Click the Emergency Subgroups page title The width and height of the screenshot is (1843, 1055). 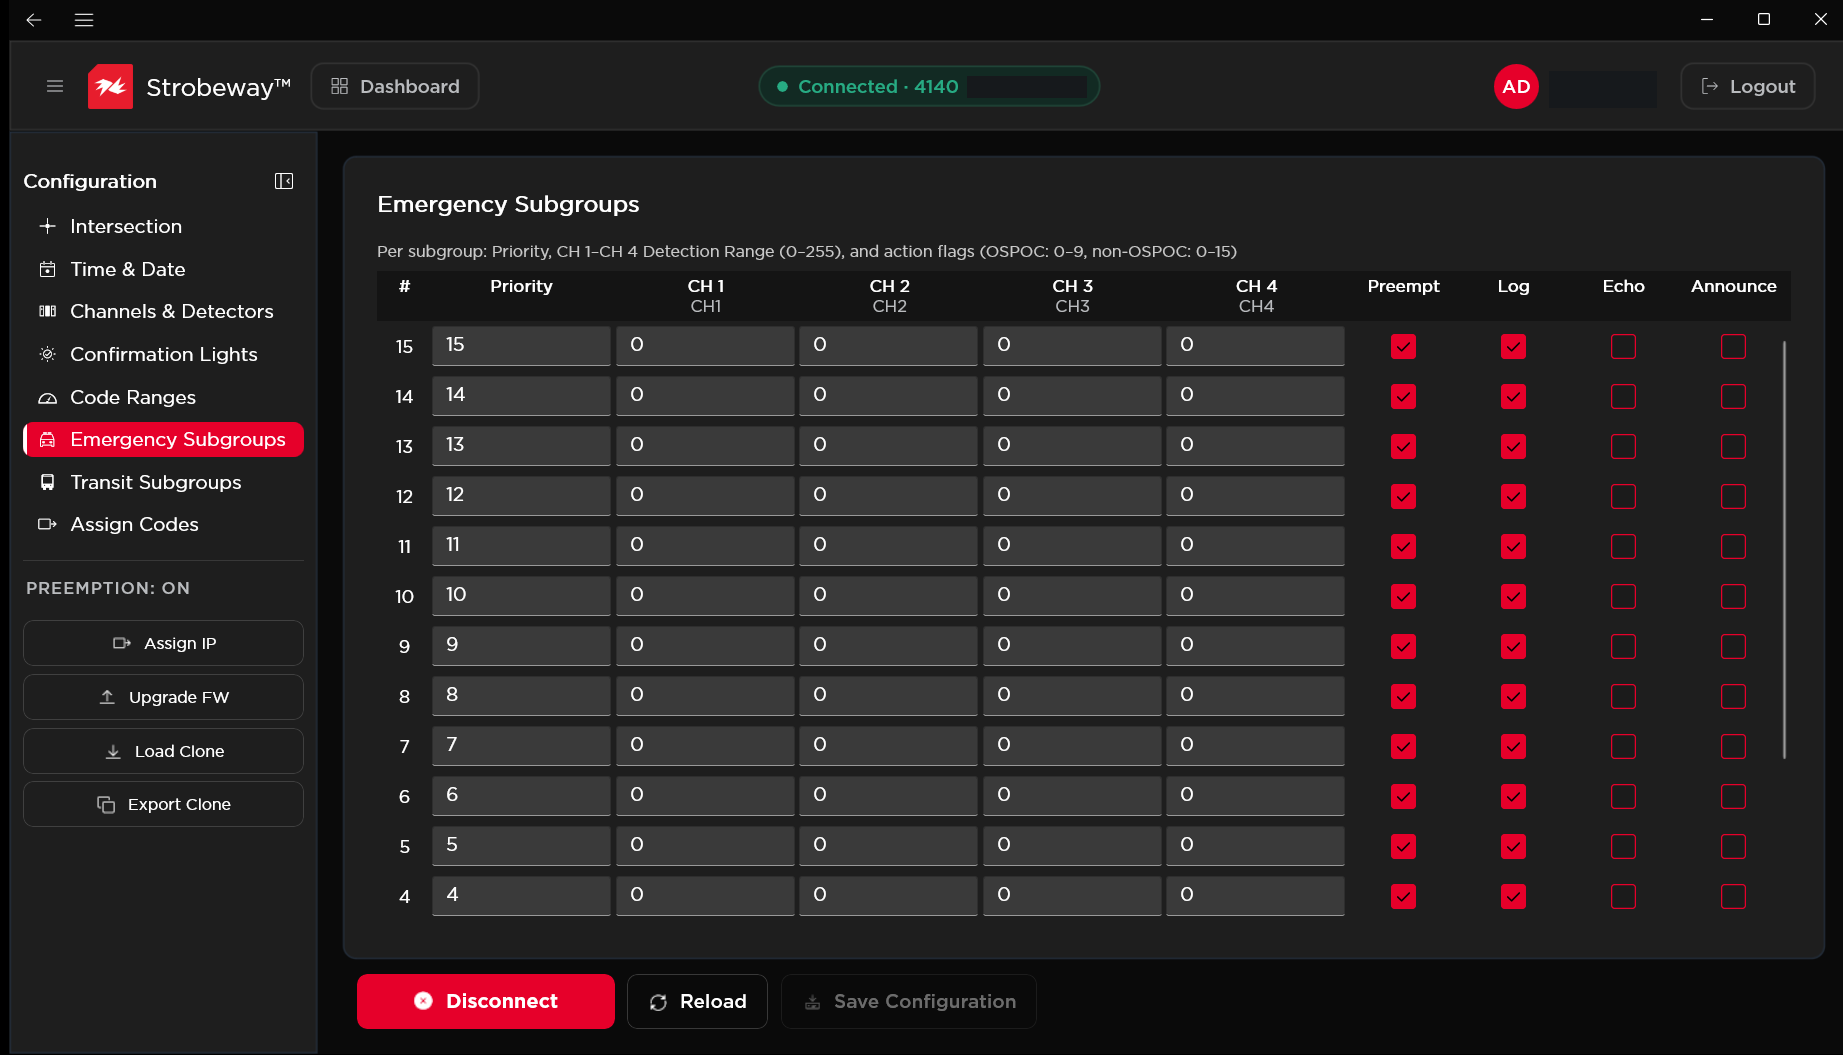click(x=508, y=204)
